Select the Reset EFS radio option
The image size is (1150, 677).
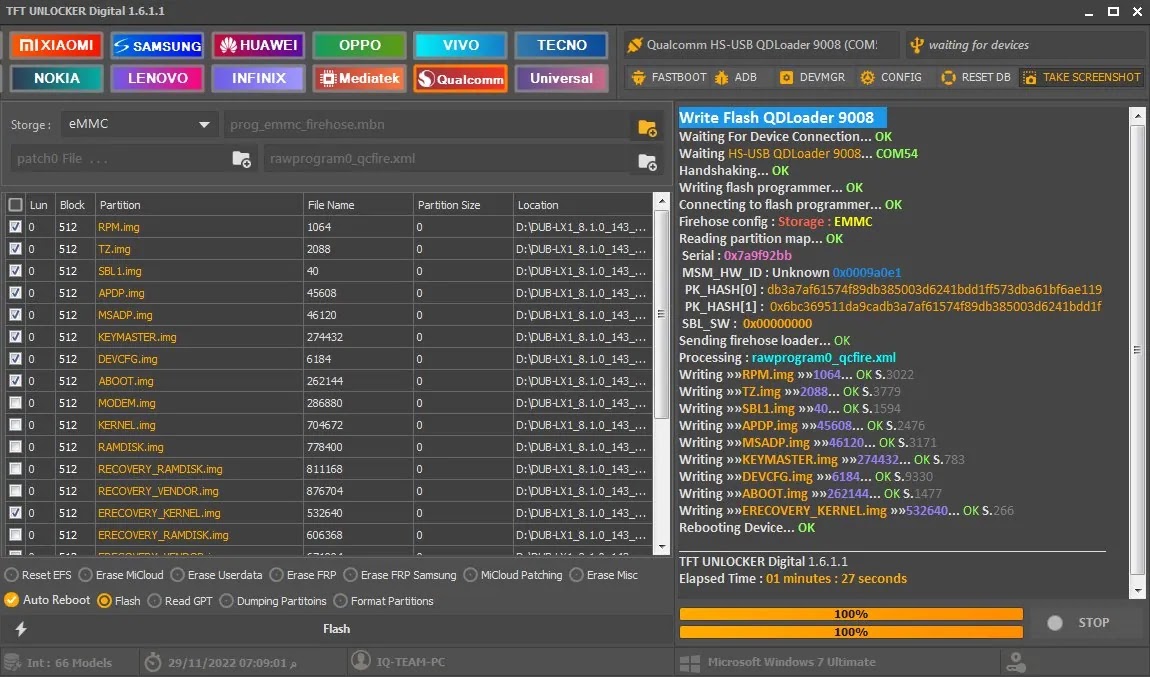click(x=38, y=575)
